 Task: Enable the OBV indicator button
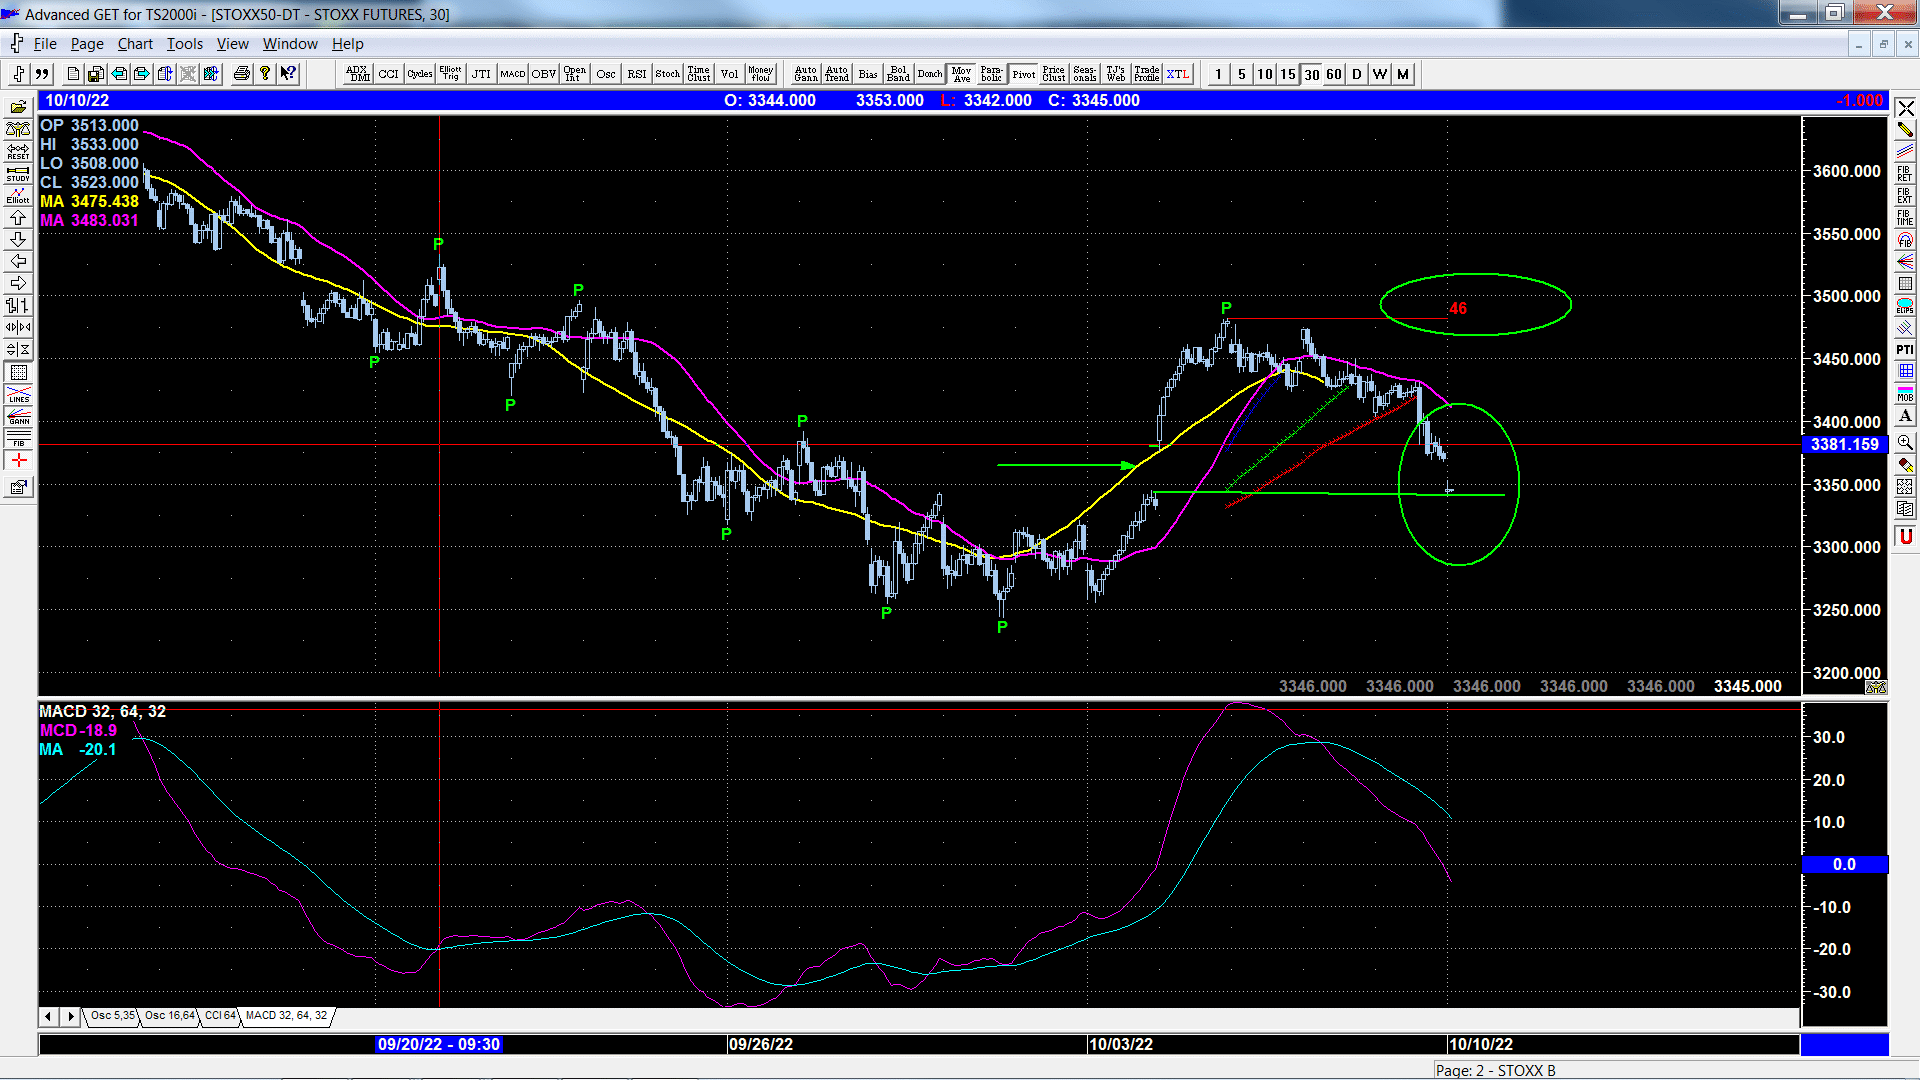(543, 74)
